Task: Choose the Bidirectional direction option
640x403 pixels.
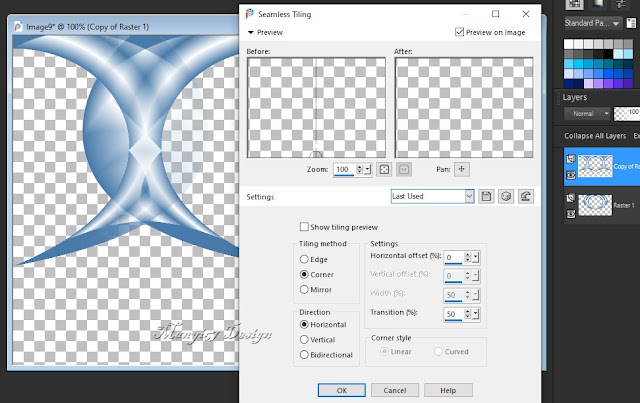Action: click(304, 355)
